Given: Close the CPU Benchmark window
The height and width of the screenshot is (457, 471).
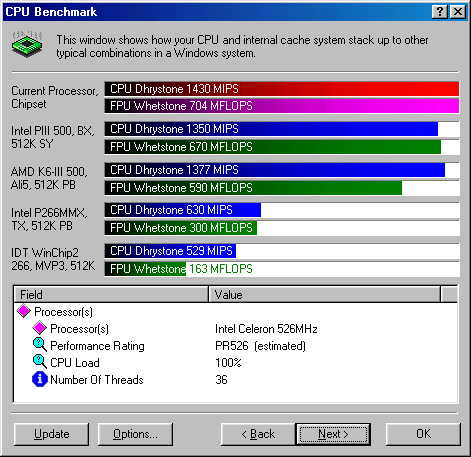Looking at the screenshot, I should (x=458, y=12).
